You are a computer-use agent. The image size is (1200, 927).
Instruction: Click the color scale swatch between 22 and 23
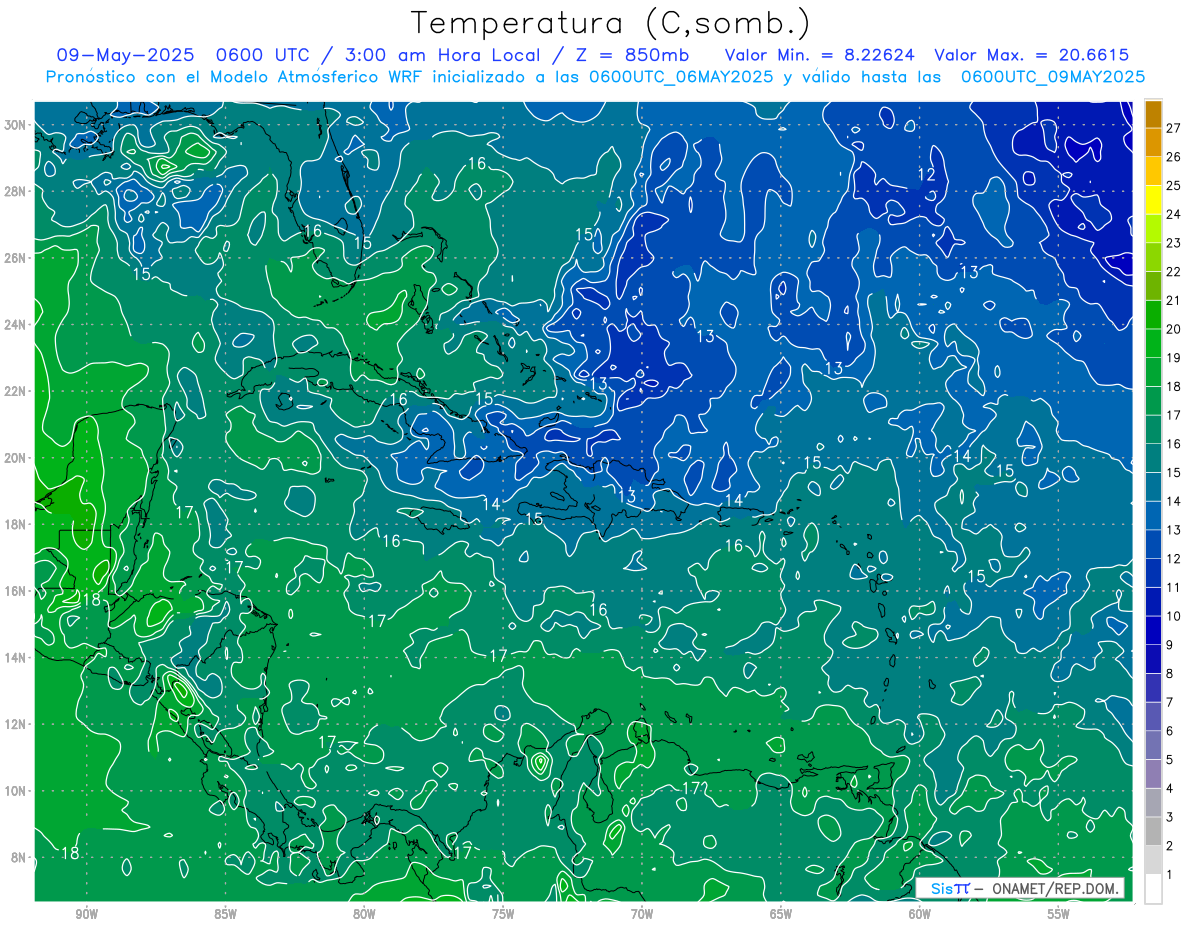pyautogui.click(x=1153, y=257)
